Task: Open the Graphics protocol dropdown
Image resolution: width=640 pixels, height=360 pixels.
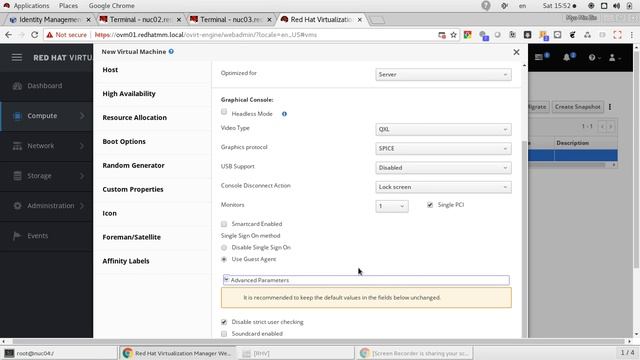Action: (443, 149)
